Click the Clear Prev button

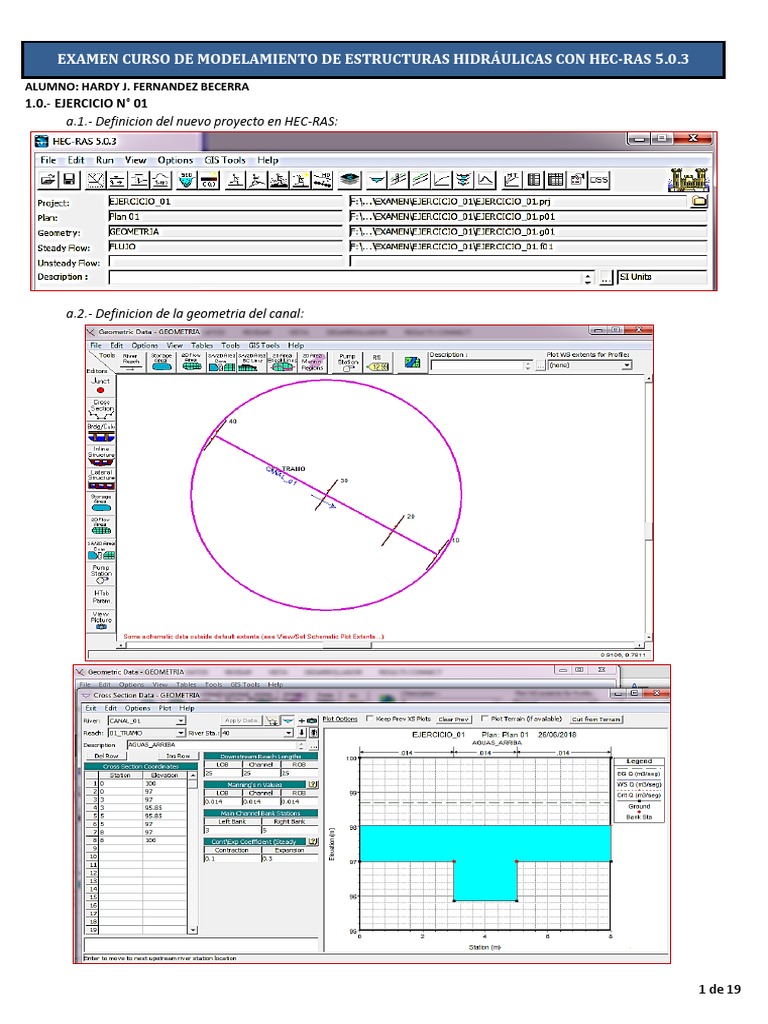(453, 719)
